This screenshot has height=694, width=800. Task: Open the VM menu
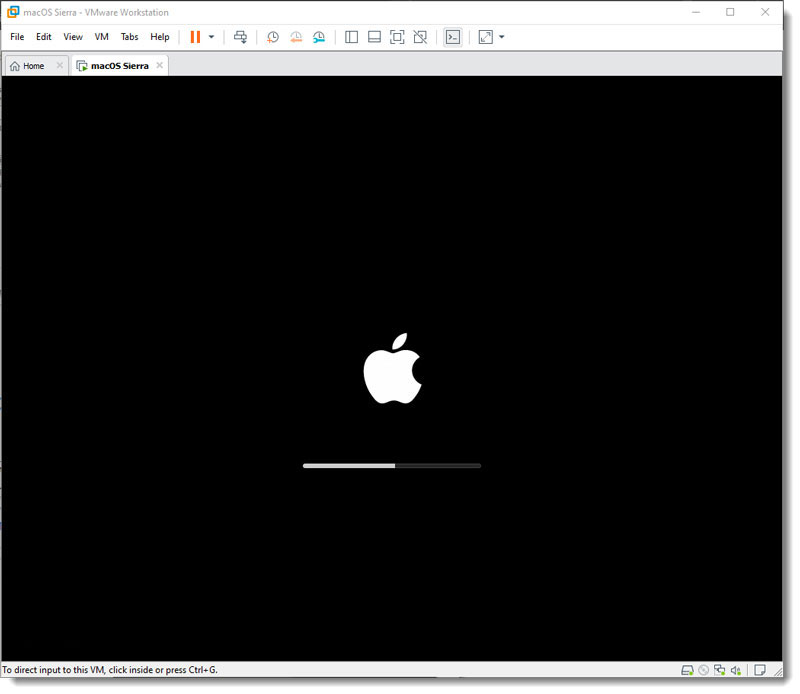102,37
